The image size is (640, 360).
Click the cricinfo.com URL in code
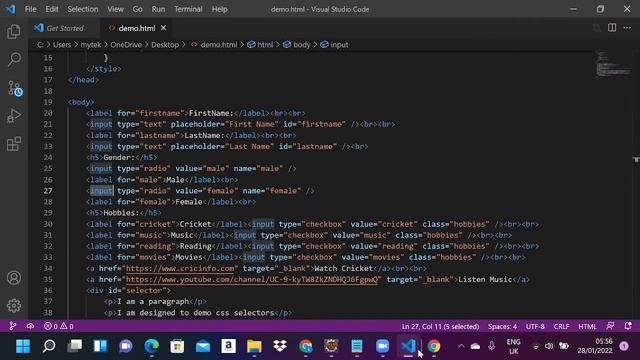[180, 269]
